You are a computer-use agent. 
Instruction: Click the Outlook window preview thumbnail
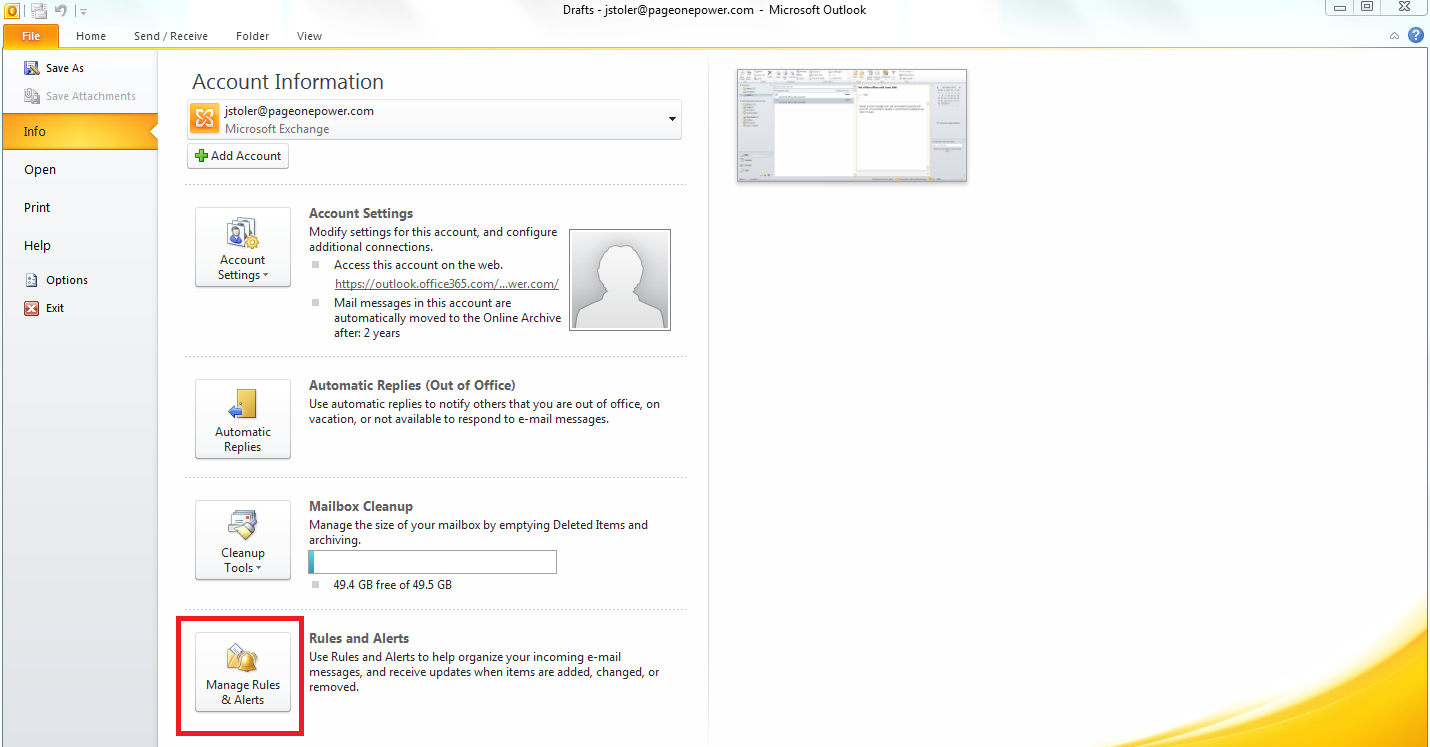point(852,125)
